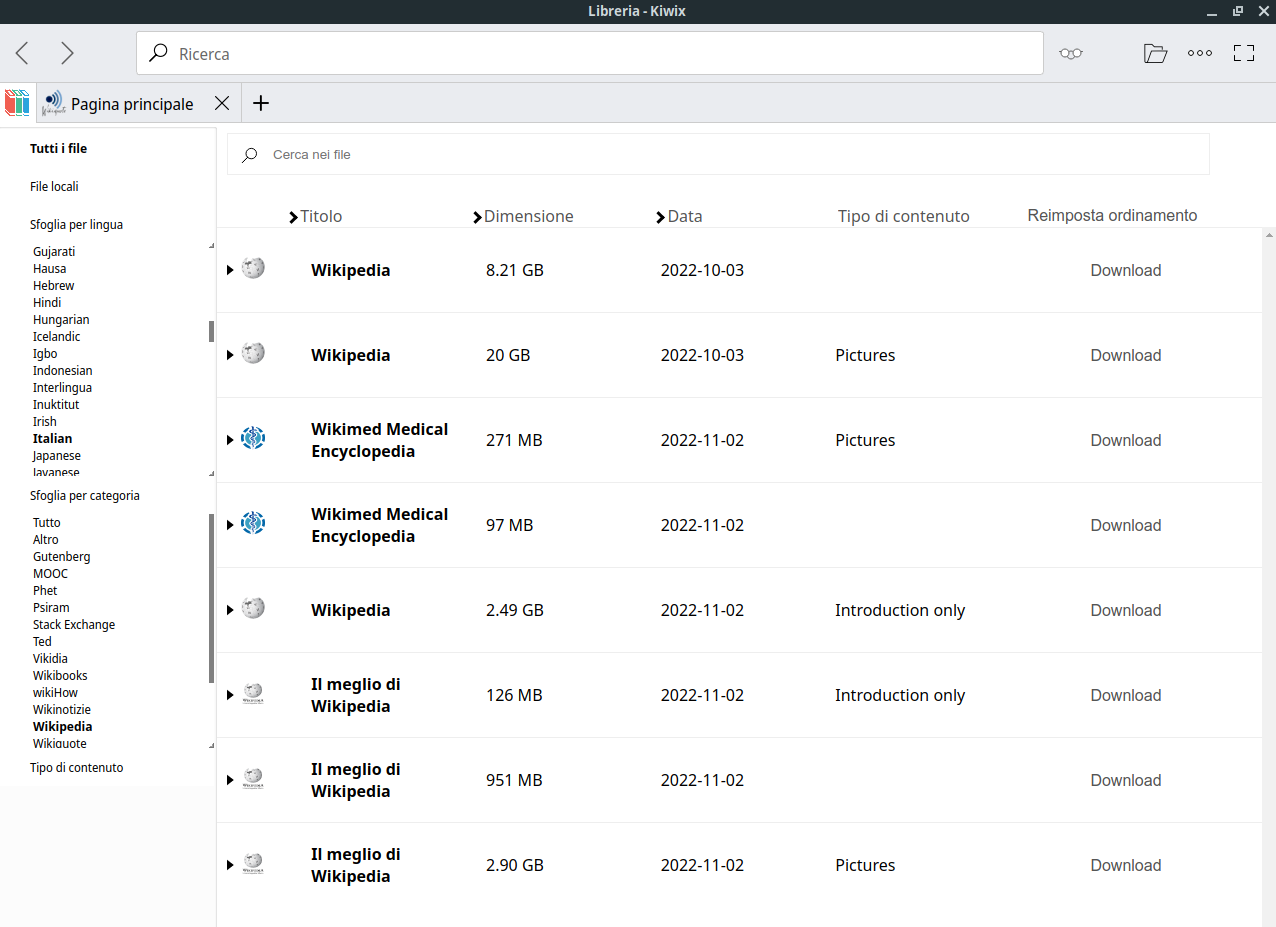The image size is (1276, 927).
Task: Download the 126 MB Il meglio di Wikipedia
Action: pyautogui.click(x=1125, y=695)
